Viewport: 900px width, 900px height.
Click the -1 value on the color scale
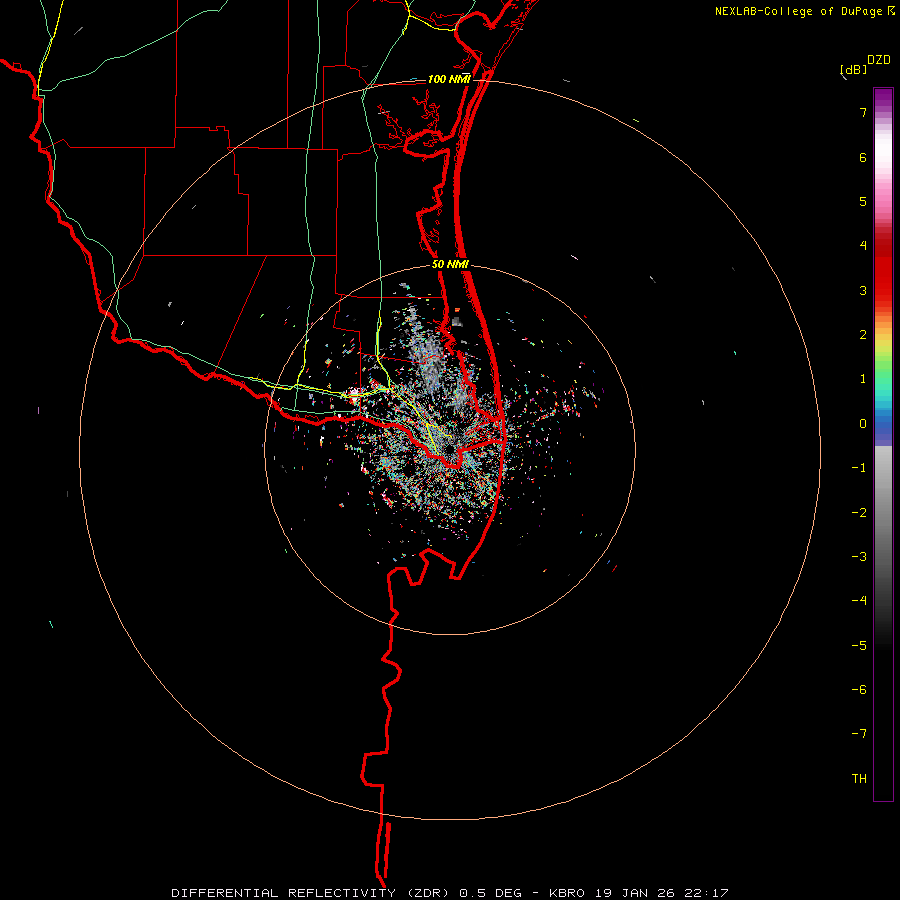coord(859,468)
